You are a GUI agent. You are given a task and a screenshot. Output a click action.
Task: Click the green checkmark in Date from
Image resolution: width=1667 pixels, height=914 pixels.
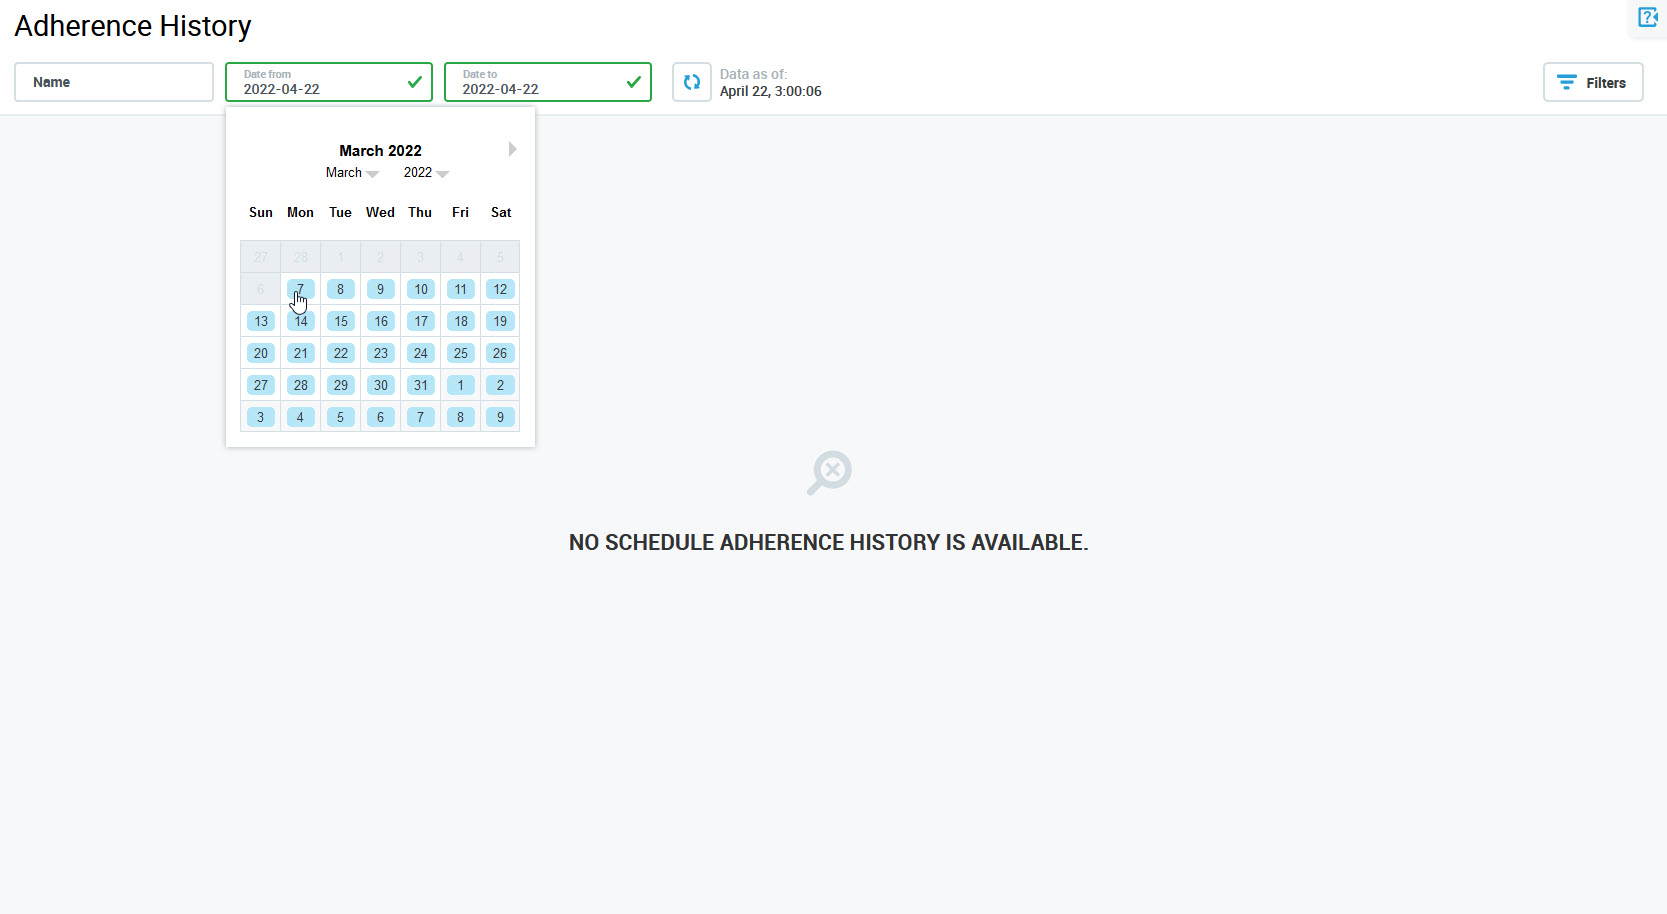click(x=414, y=82)
